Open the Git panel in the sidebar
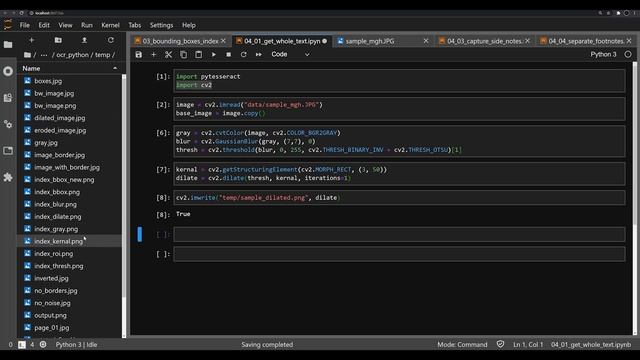The height and width of the screenshot is (360, 640). 8,98
